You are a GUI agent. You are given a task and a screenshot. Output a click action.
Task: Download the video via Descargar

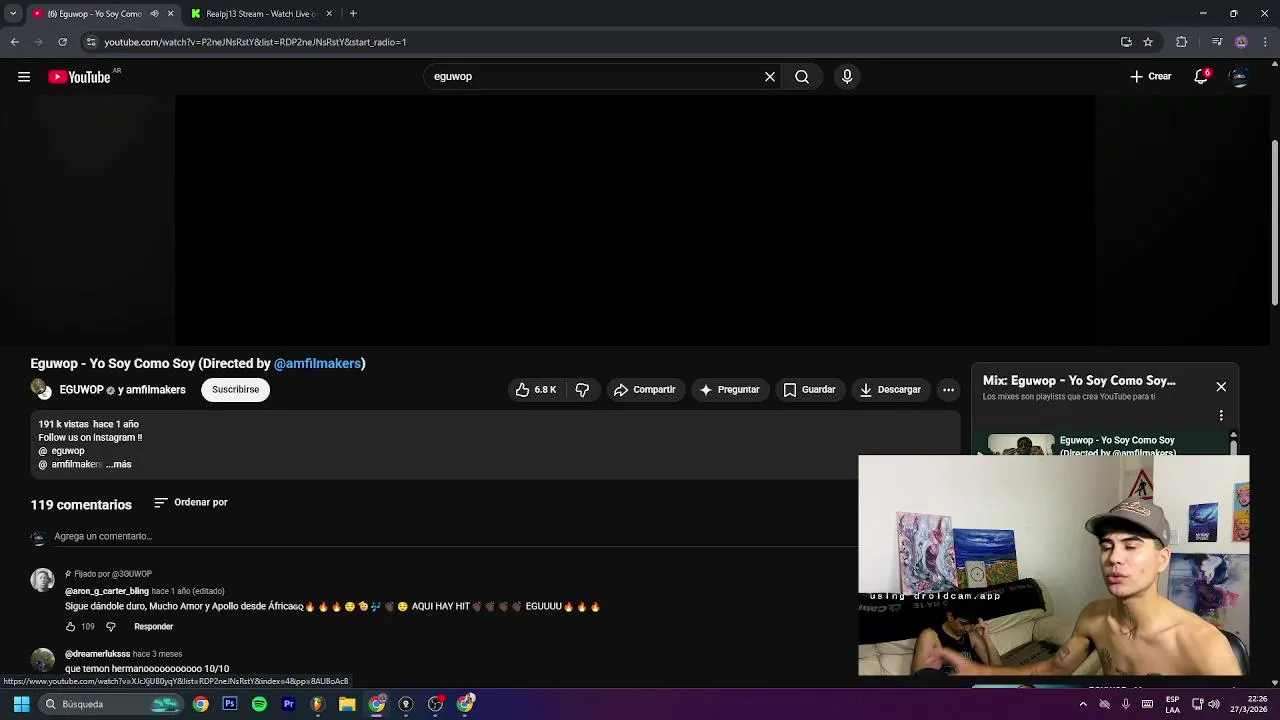coord(890,390)
